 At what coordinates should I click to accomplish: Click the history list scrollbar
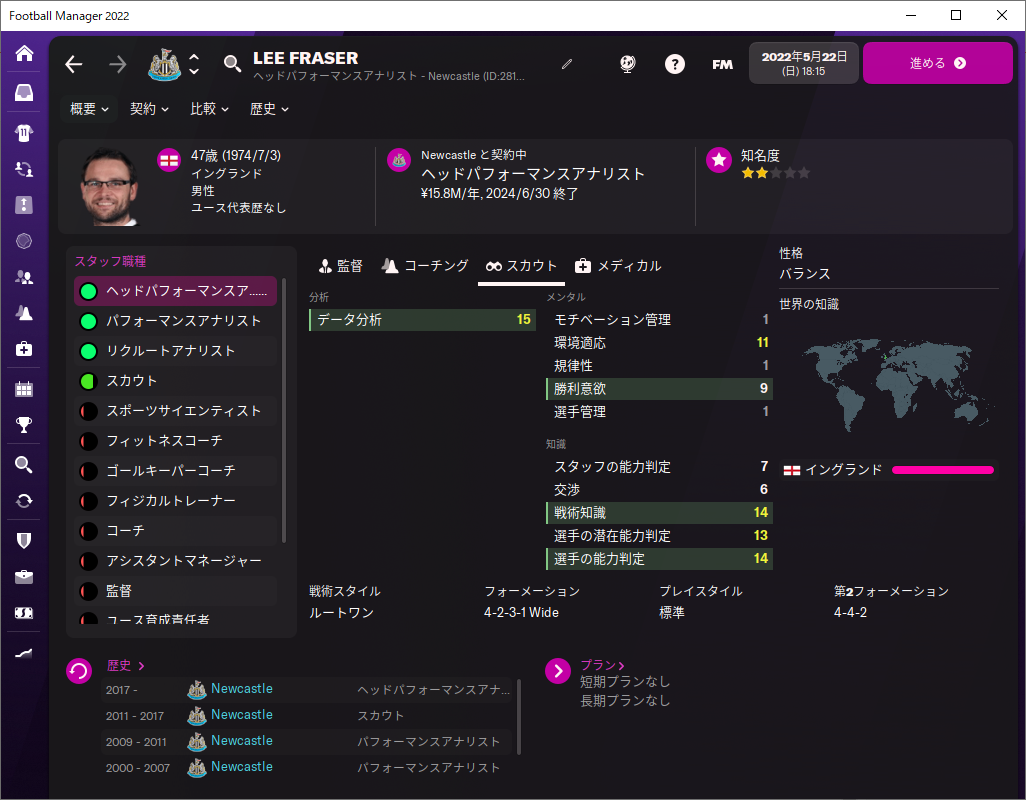point(519,718)
